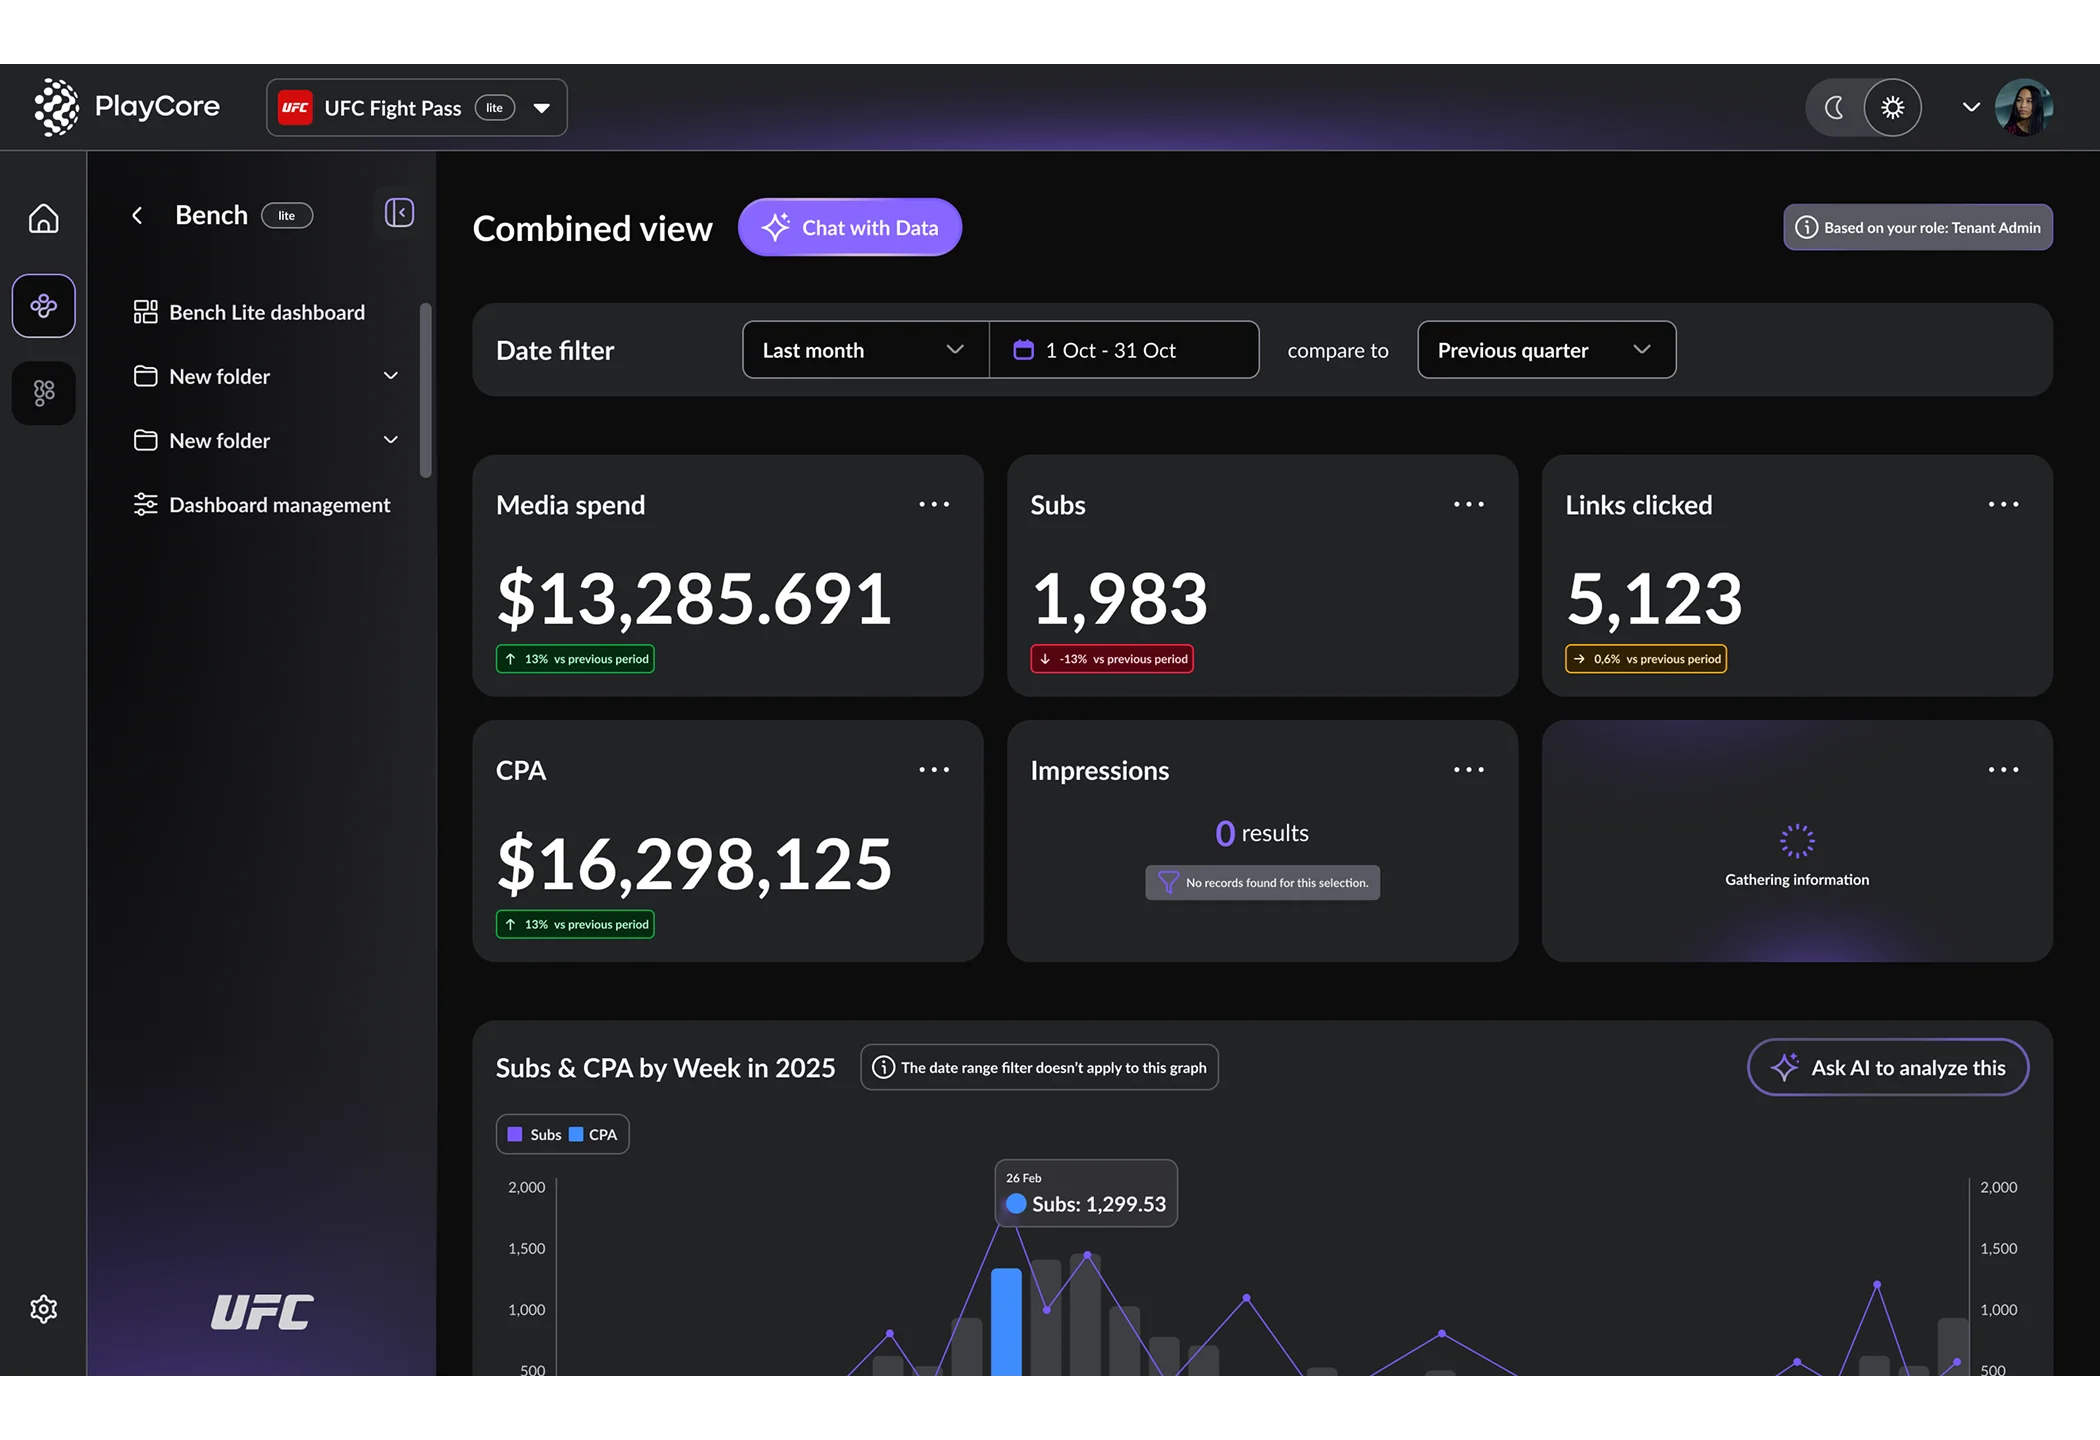Click Ask AI to analyze this button
The image size is (2100, 1440).
click(1887, 1068)
